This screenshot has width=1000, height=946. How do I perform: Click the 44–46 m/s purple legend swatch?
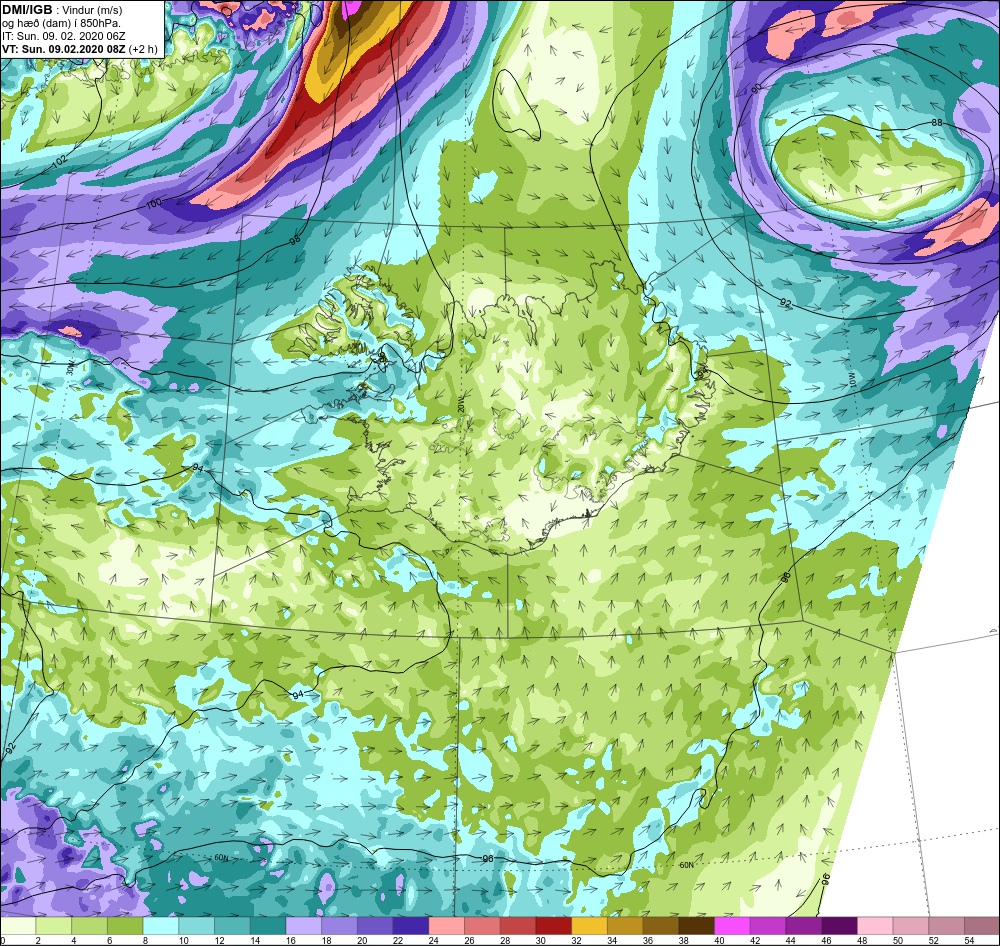pos(804,927)
